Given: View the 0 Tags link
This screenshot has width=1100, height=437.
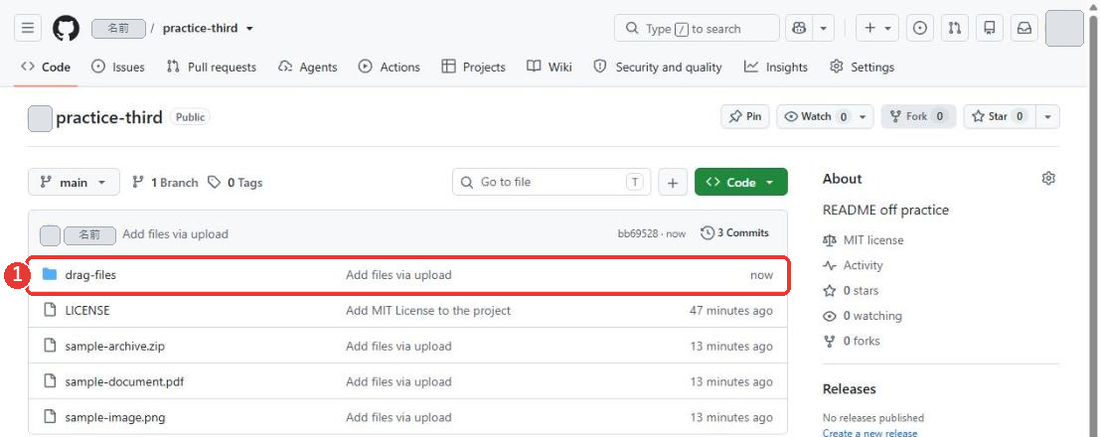Looking at the screenshot, I should coord(235,182).
